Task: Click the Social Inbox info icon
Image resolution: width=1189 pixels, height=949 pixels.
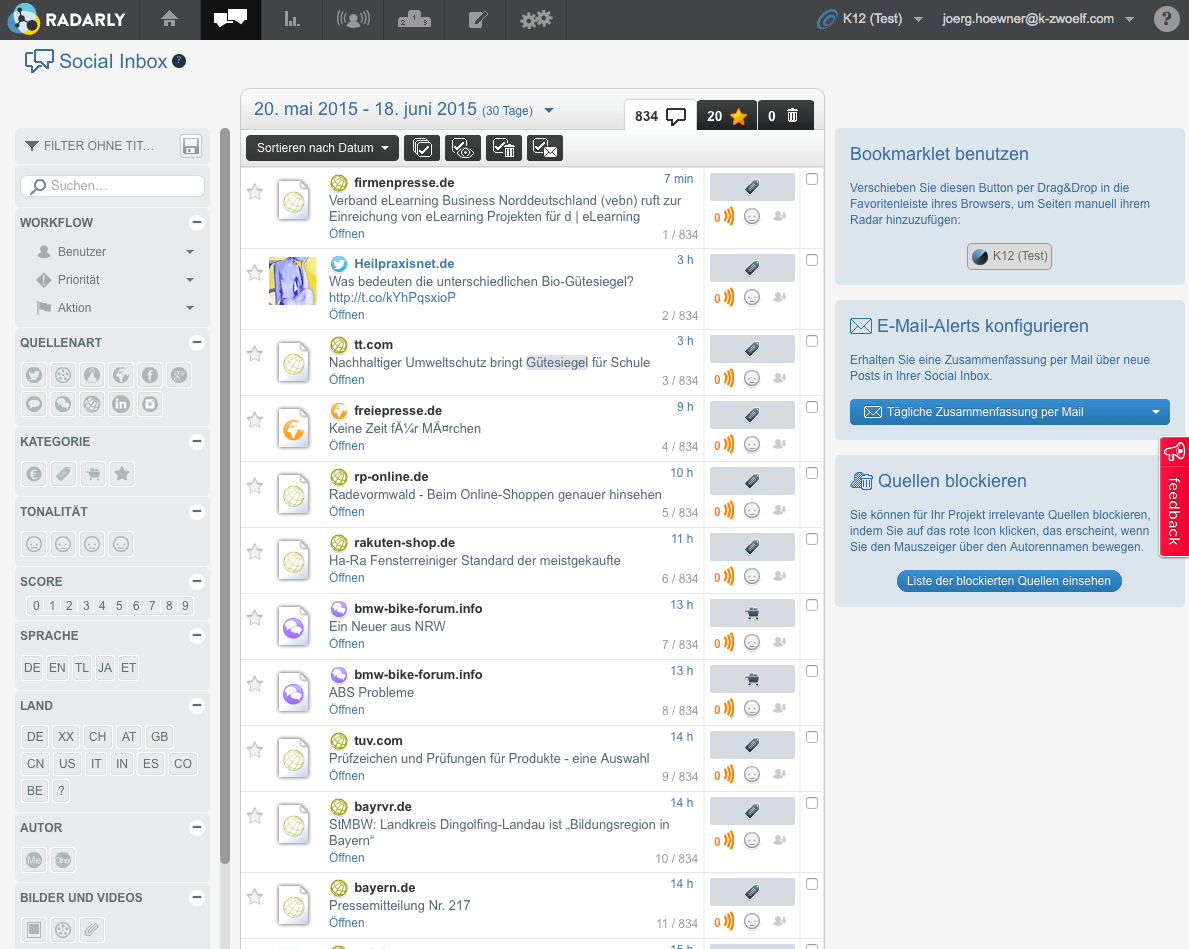Action: [179, 61]
